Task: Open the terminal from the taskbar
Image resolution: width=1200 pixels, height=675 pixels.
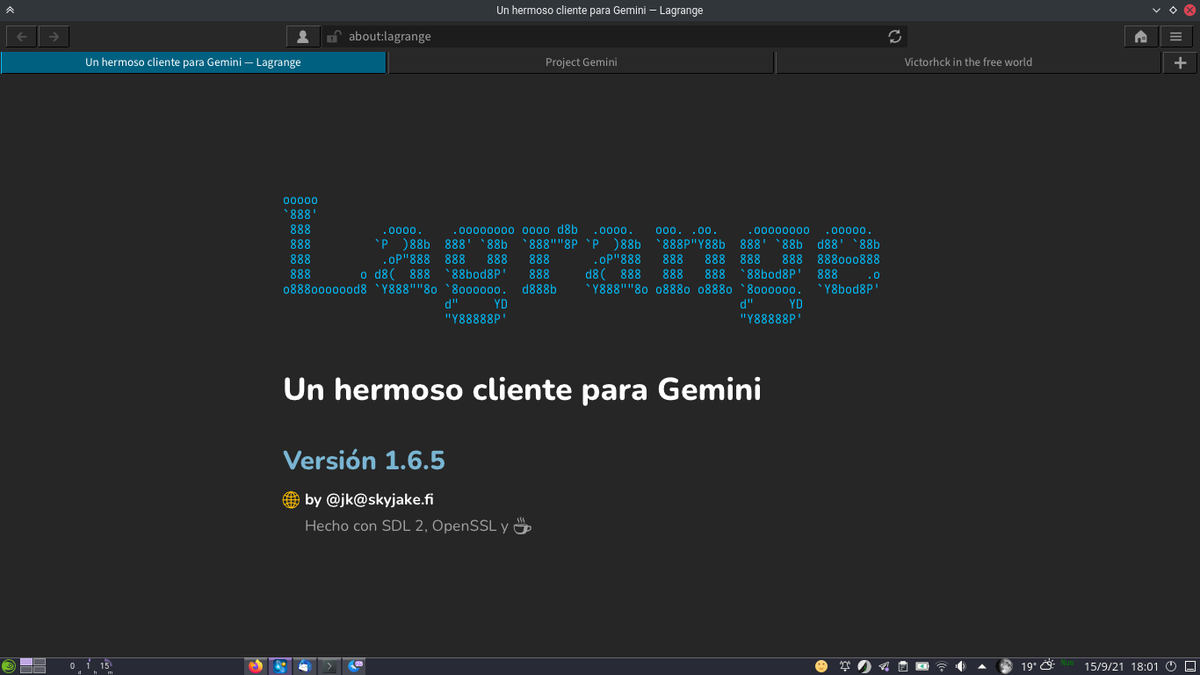Action: click(x=329, y=665)
